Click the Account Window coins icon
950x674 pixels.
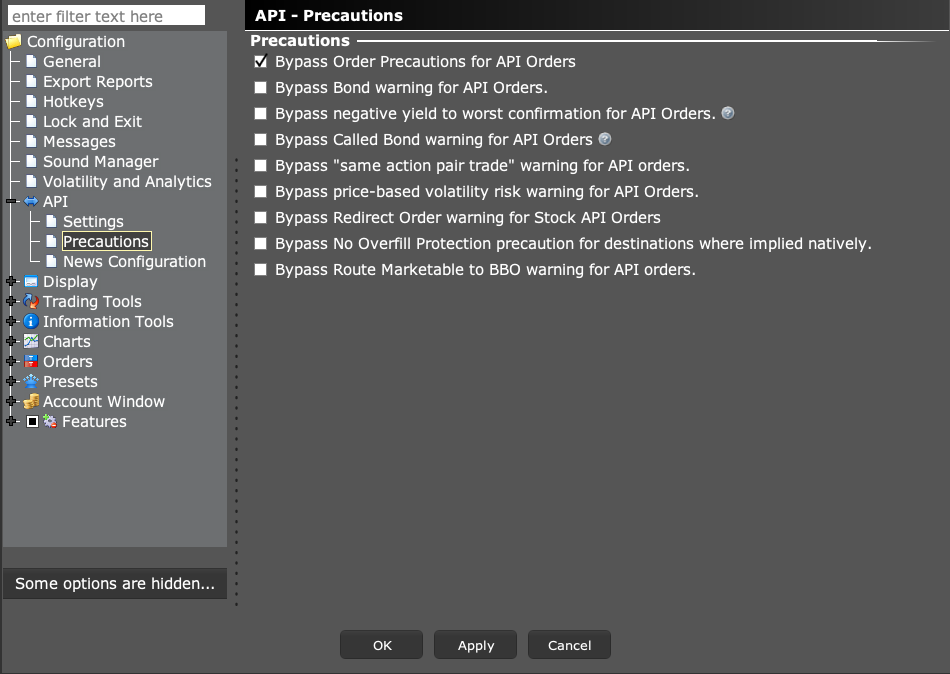tap(31, 401)
